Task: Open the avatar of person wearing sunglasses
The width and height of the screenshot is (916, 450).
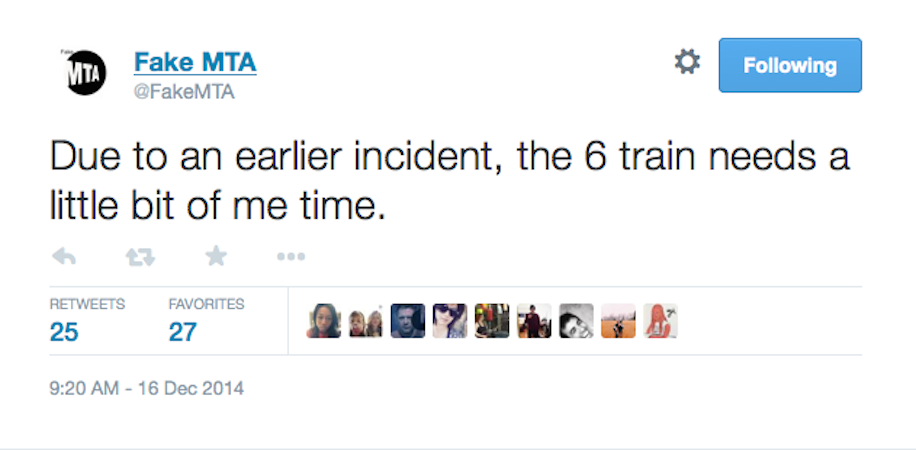Action: click(450, 321)
